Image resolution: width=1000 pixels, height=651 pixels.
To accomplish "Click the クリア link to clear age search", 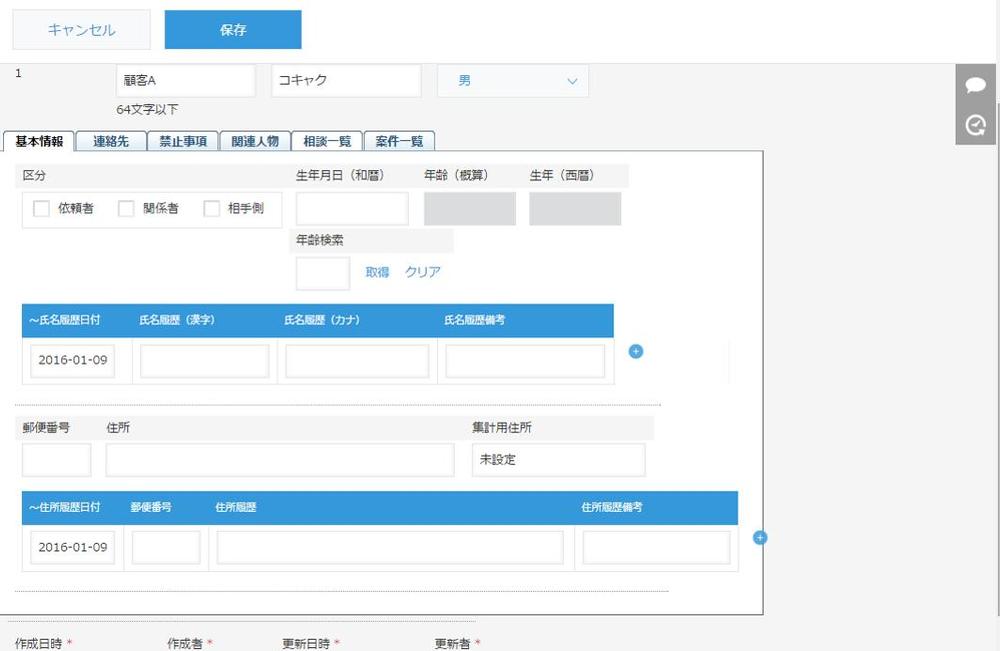I will (419, 272).
